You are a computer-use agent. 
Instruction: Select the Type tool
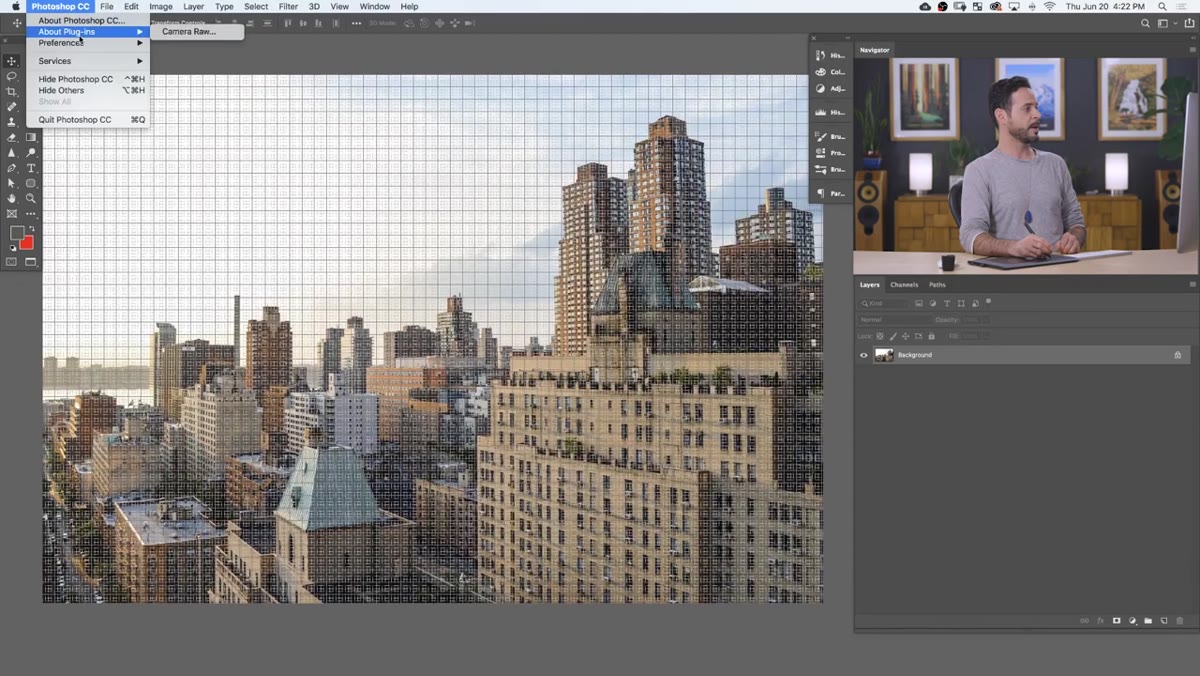[x=31, y=168]
